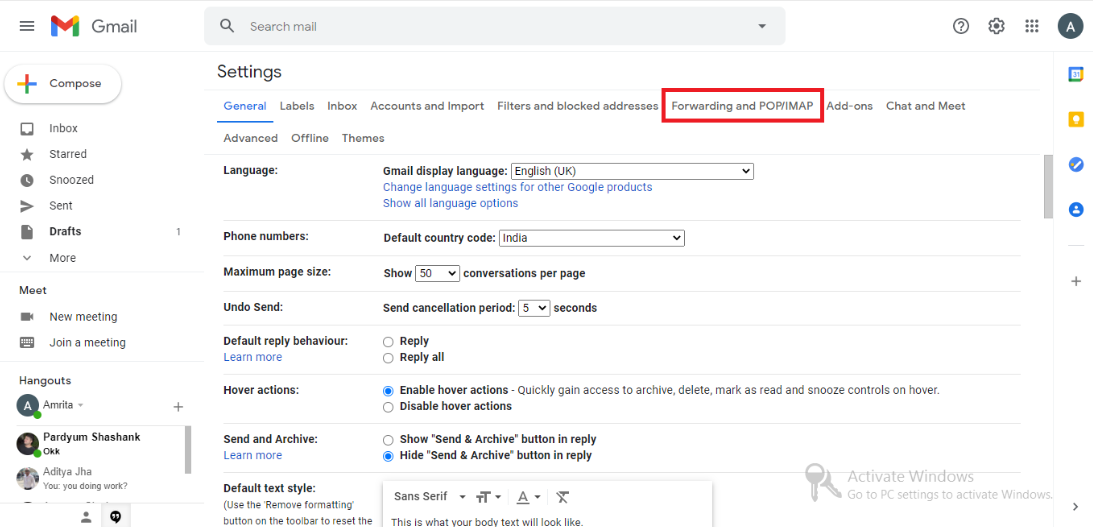Screen dimensions: 1093x527
Task: Click Show all language options link
Action: pos(450,203)
